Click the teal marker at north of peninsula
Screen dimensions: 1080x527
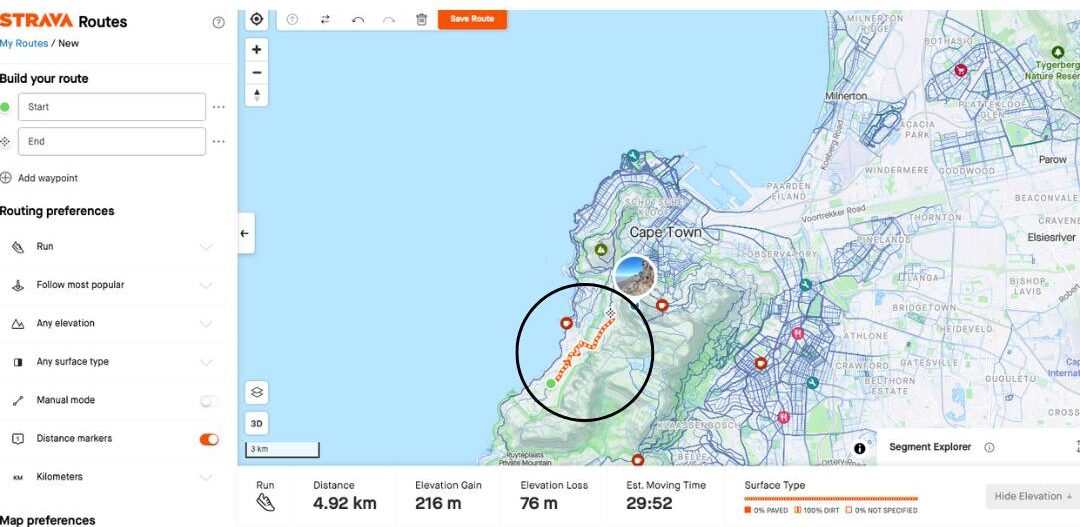coord(633,156)
